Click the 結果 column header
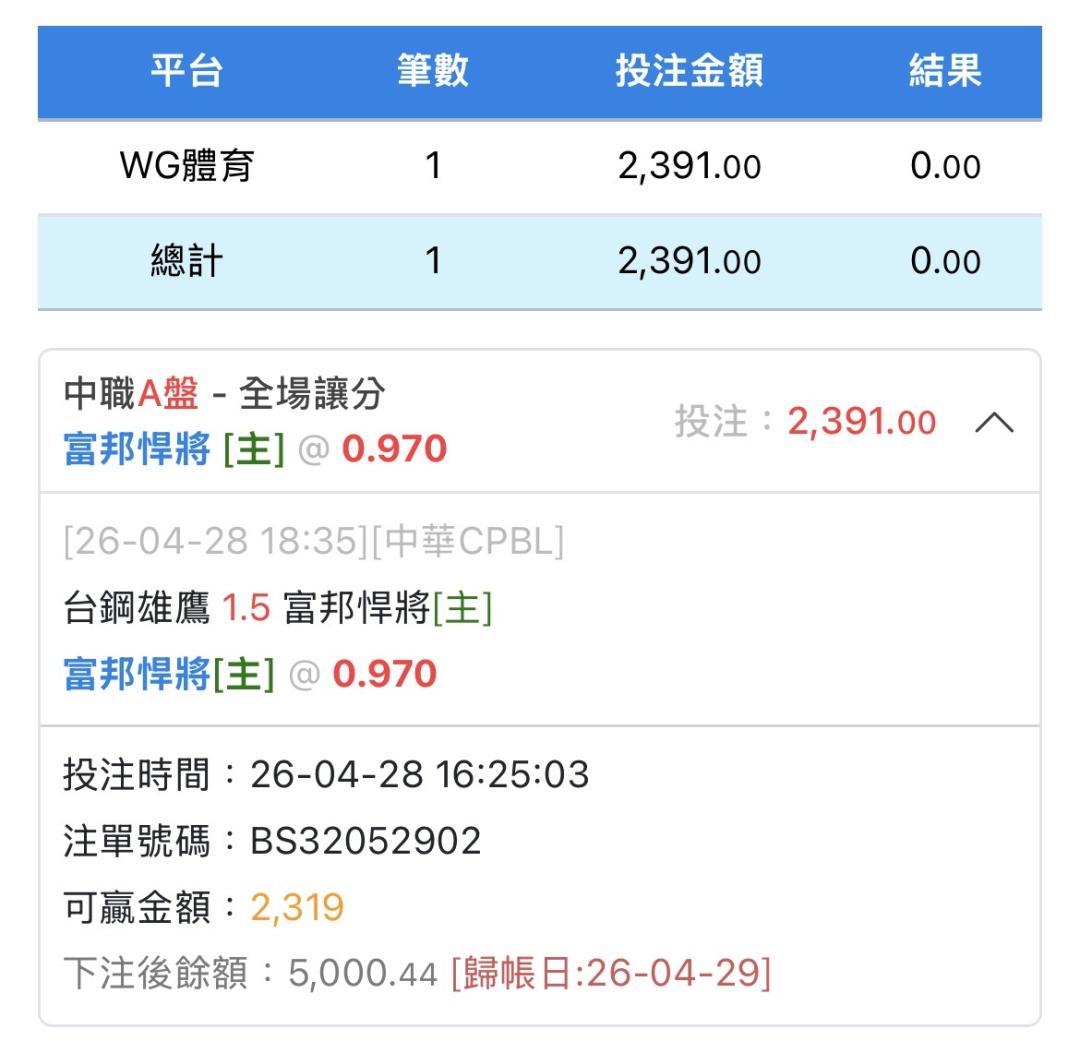 click(945, 72)
